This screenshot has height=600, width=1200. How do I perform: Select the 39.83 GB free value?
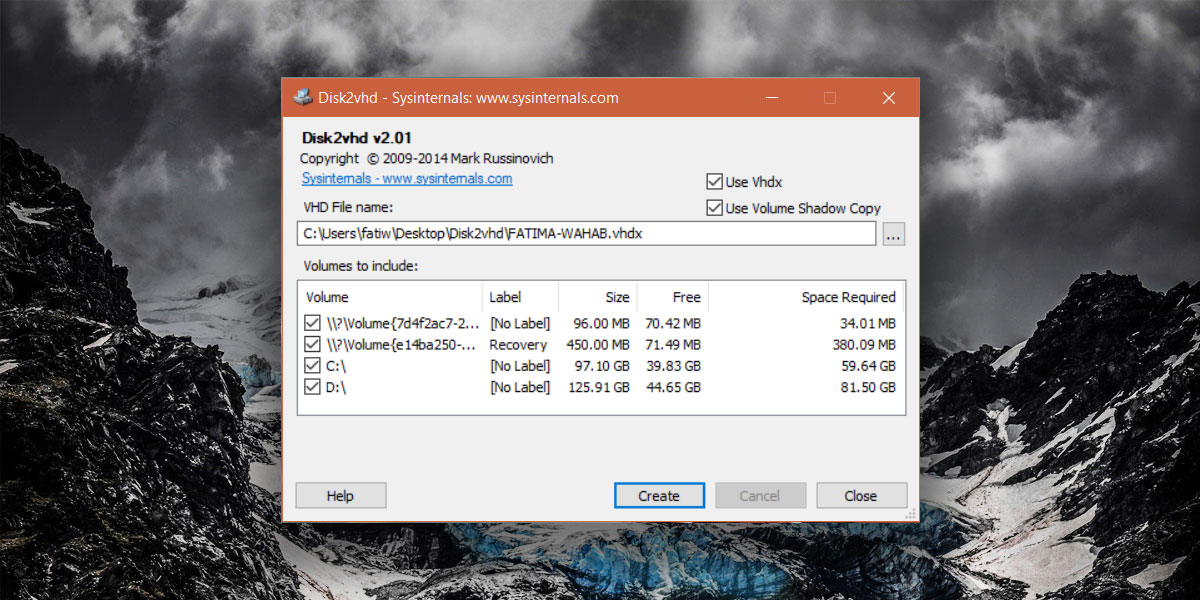tap(675, 366)
